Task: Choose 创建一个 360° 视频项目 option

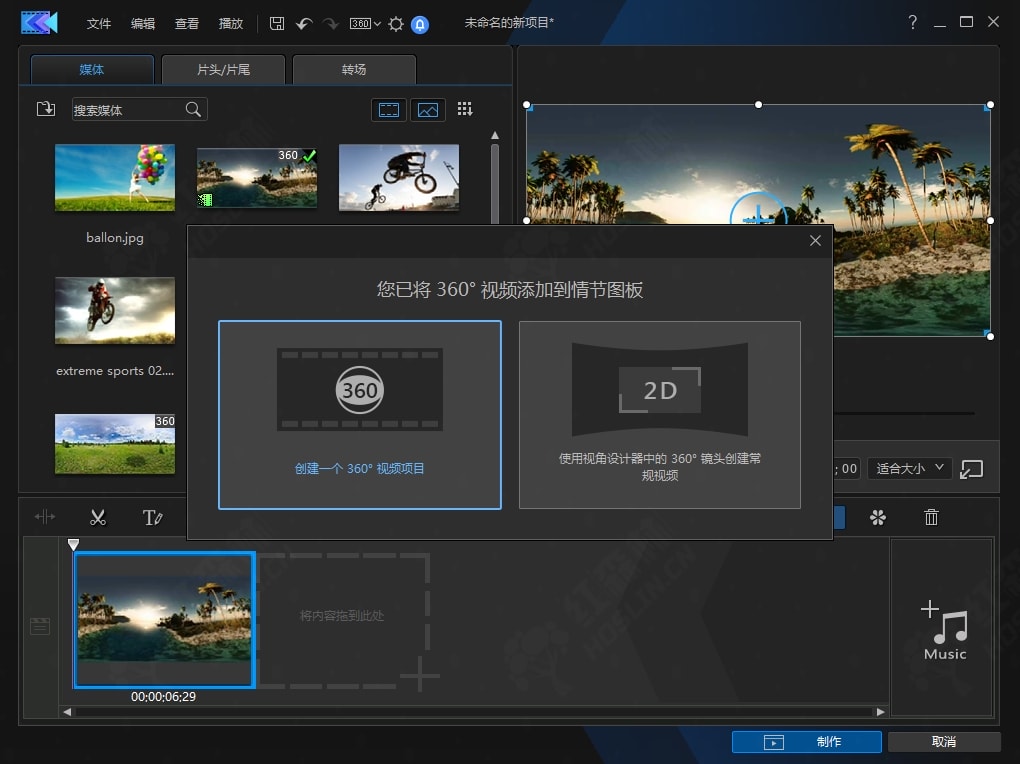Action: (360, 415)
